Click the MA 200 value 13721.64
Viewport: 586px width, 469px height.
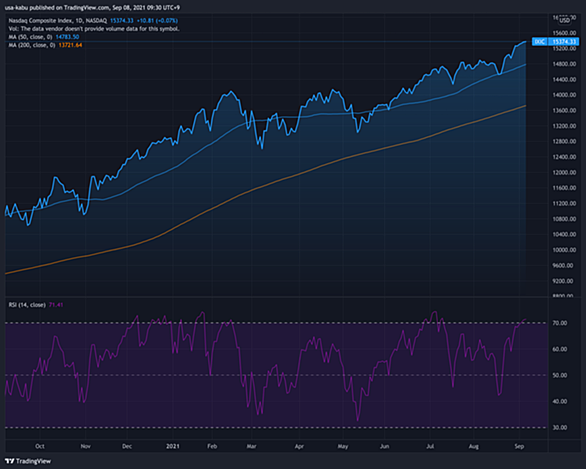click(70, 45)
